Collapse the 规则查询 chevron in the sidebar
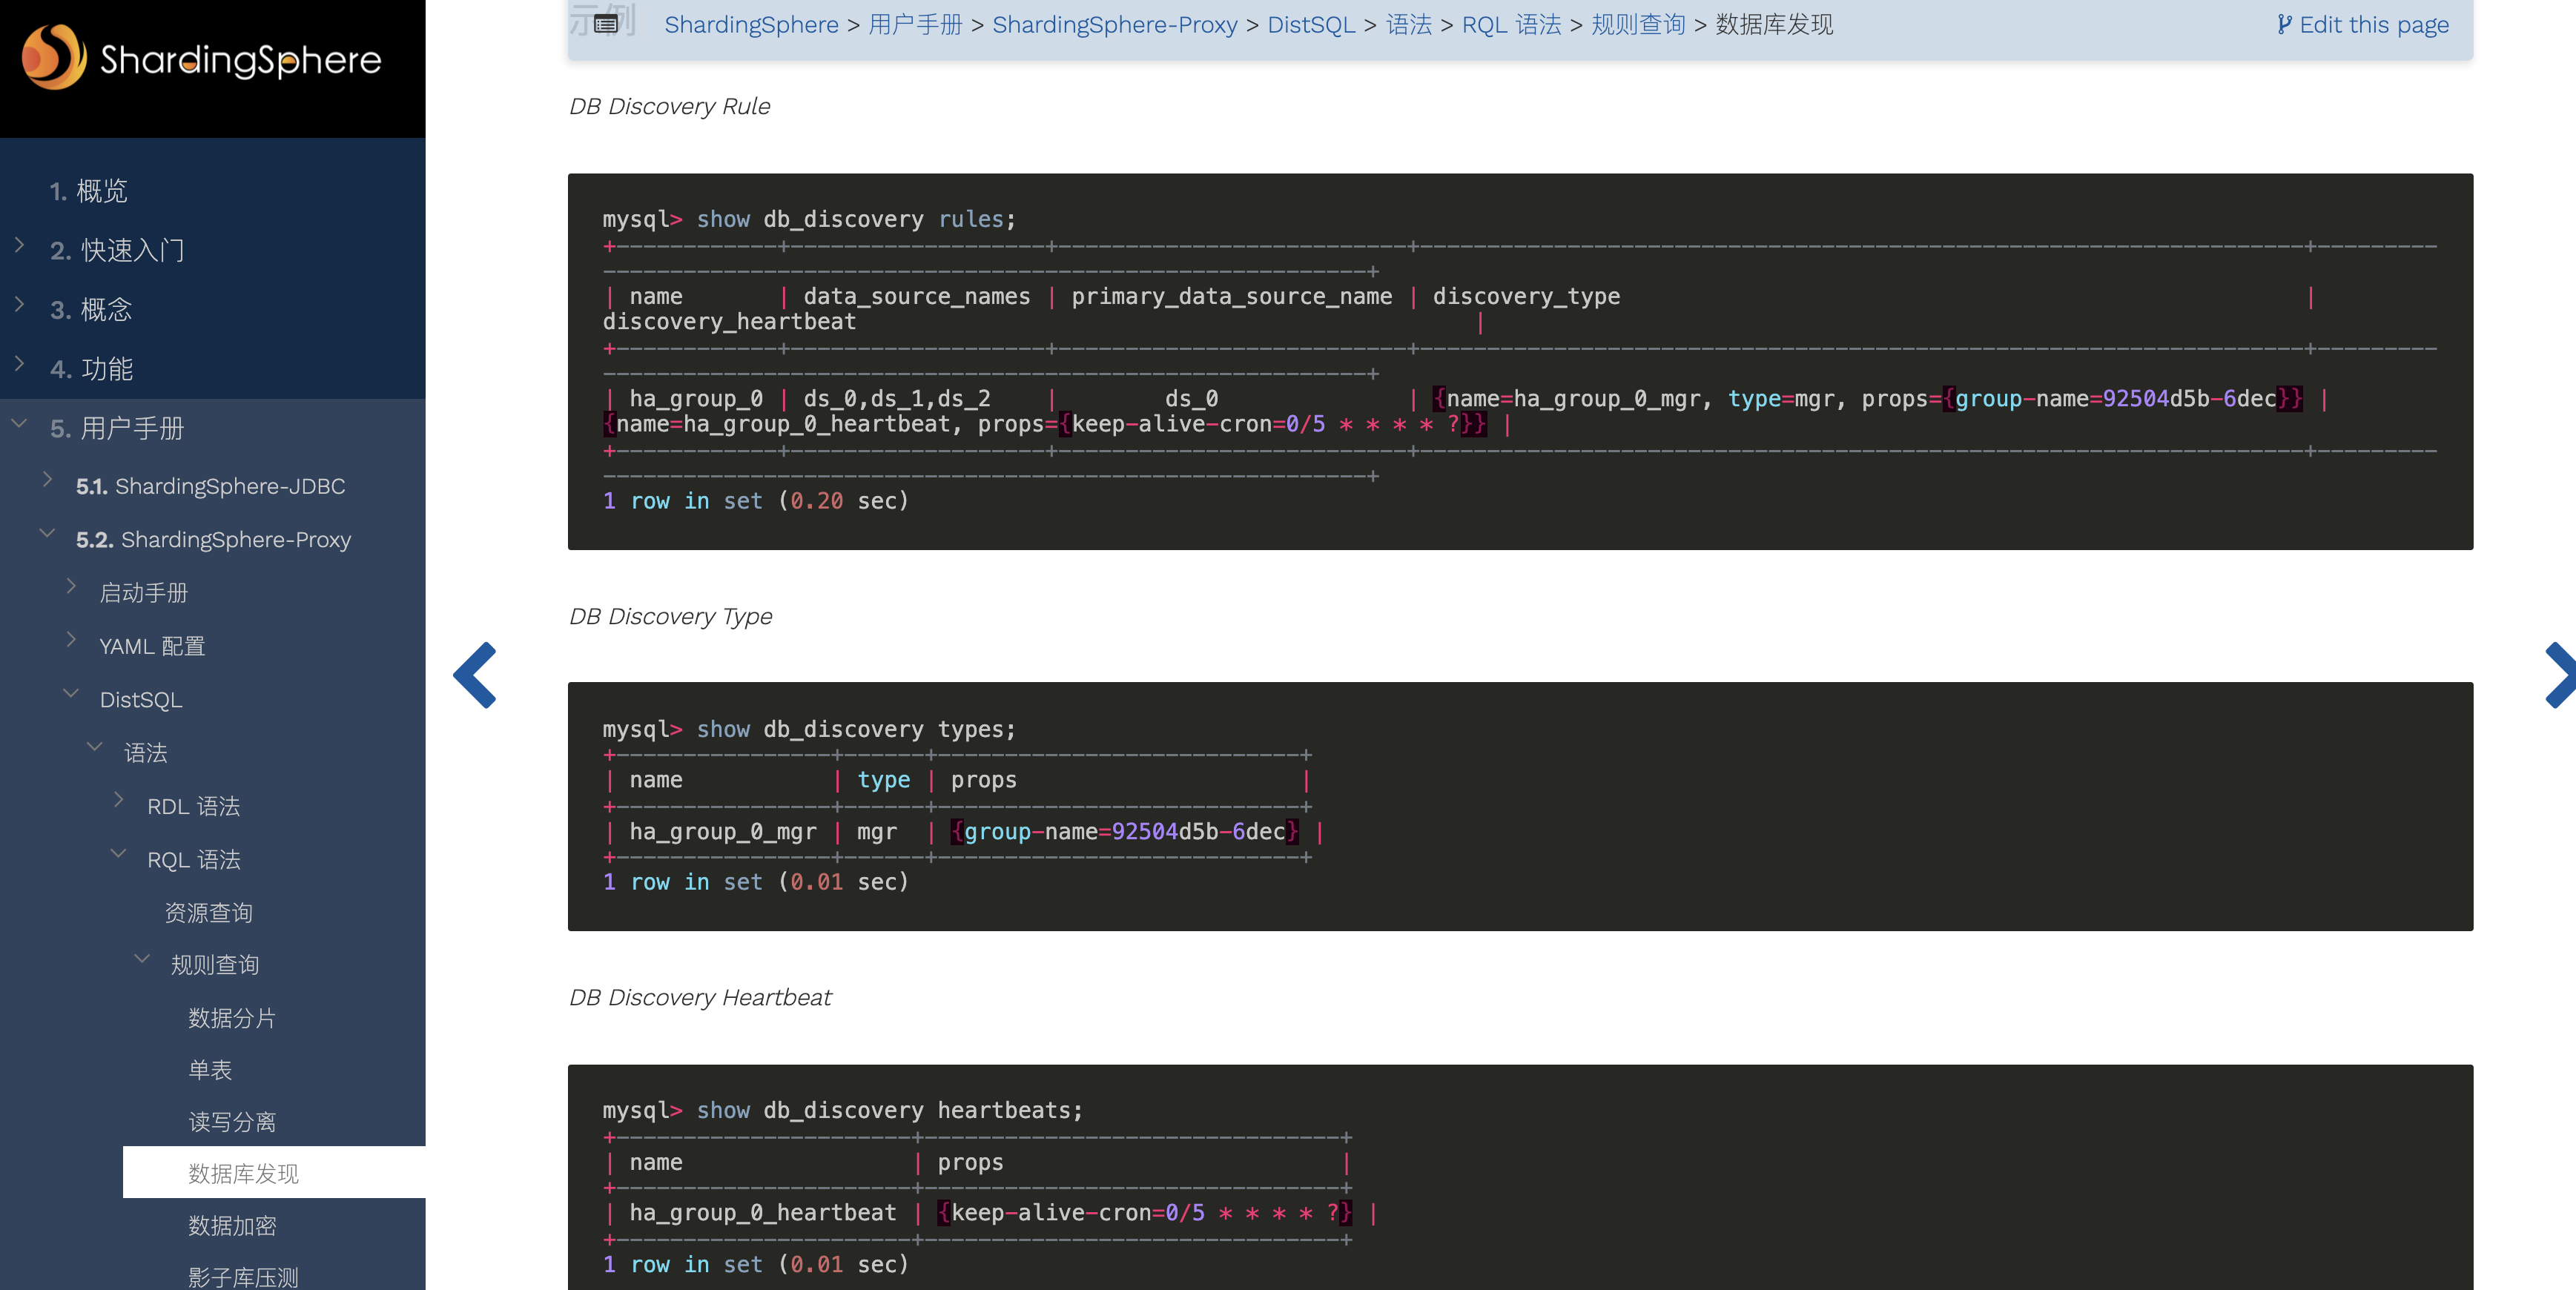Viewport: 2576px width, 1290px height. tap(142, 959)
